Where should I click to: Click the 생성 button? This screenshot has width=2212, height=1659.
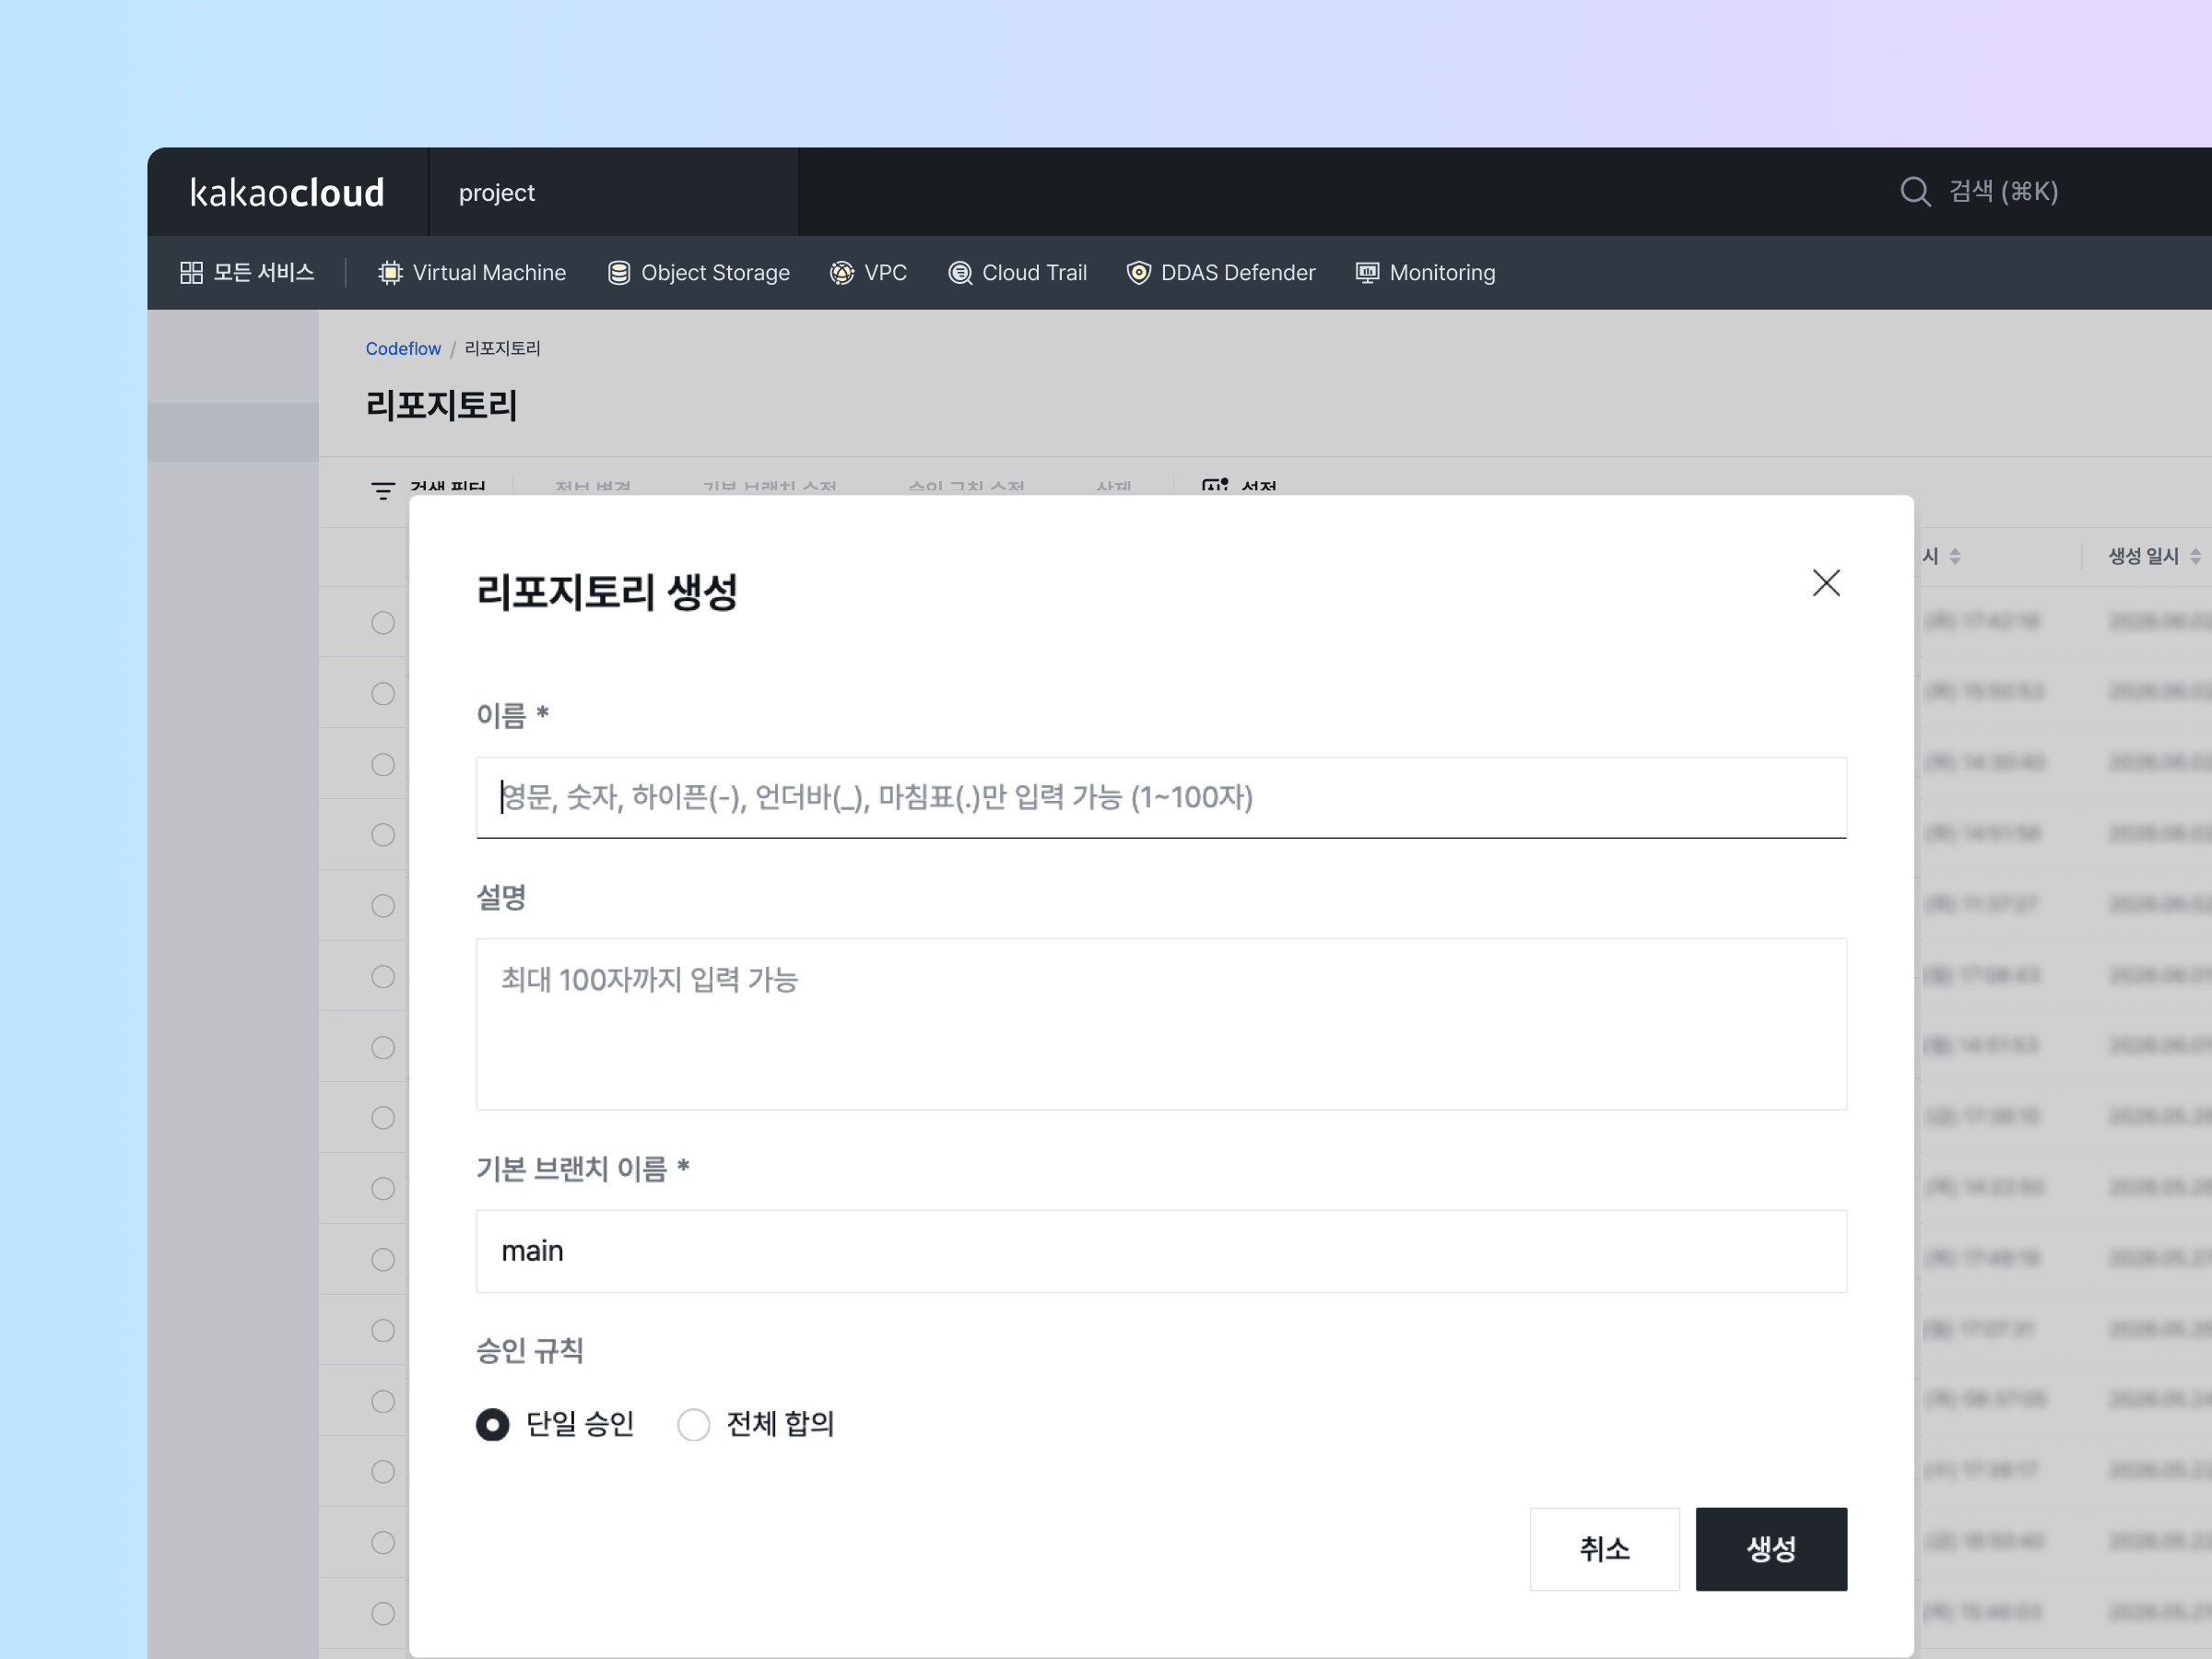(1771, 1549)
